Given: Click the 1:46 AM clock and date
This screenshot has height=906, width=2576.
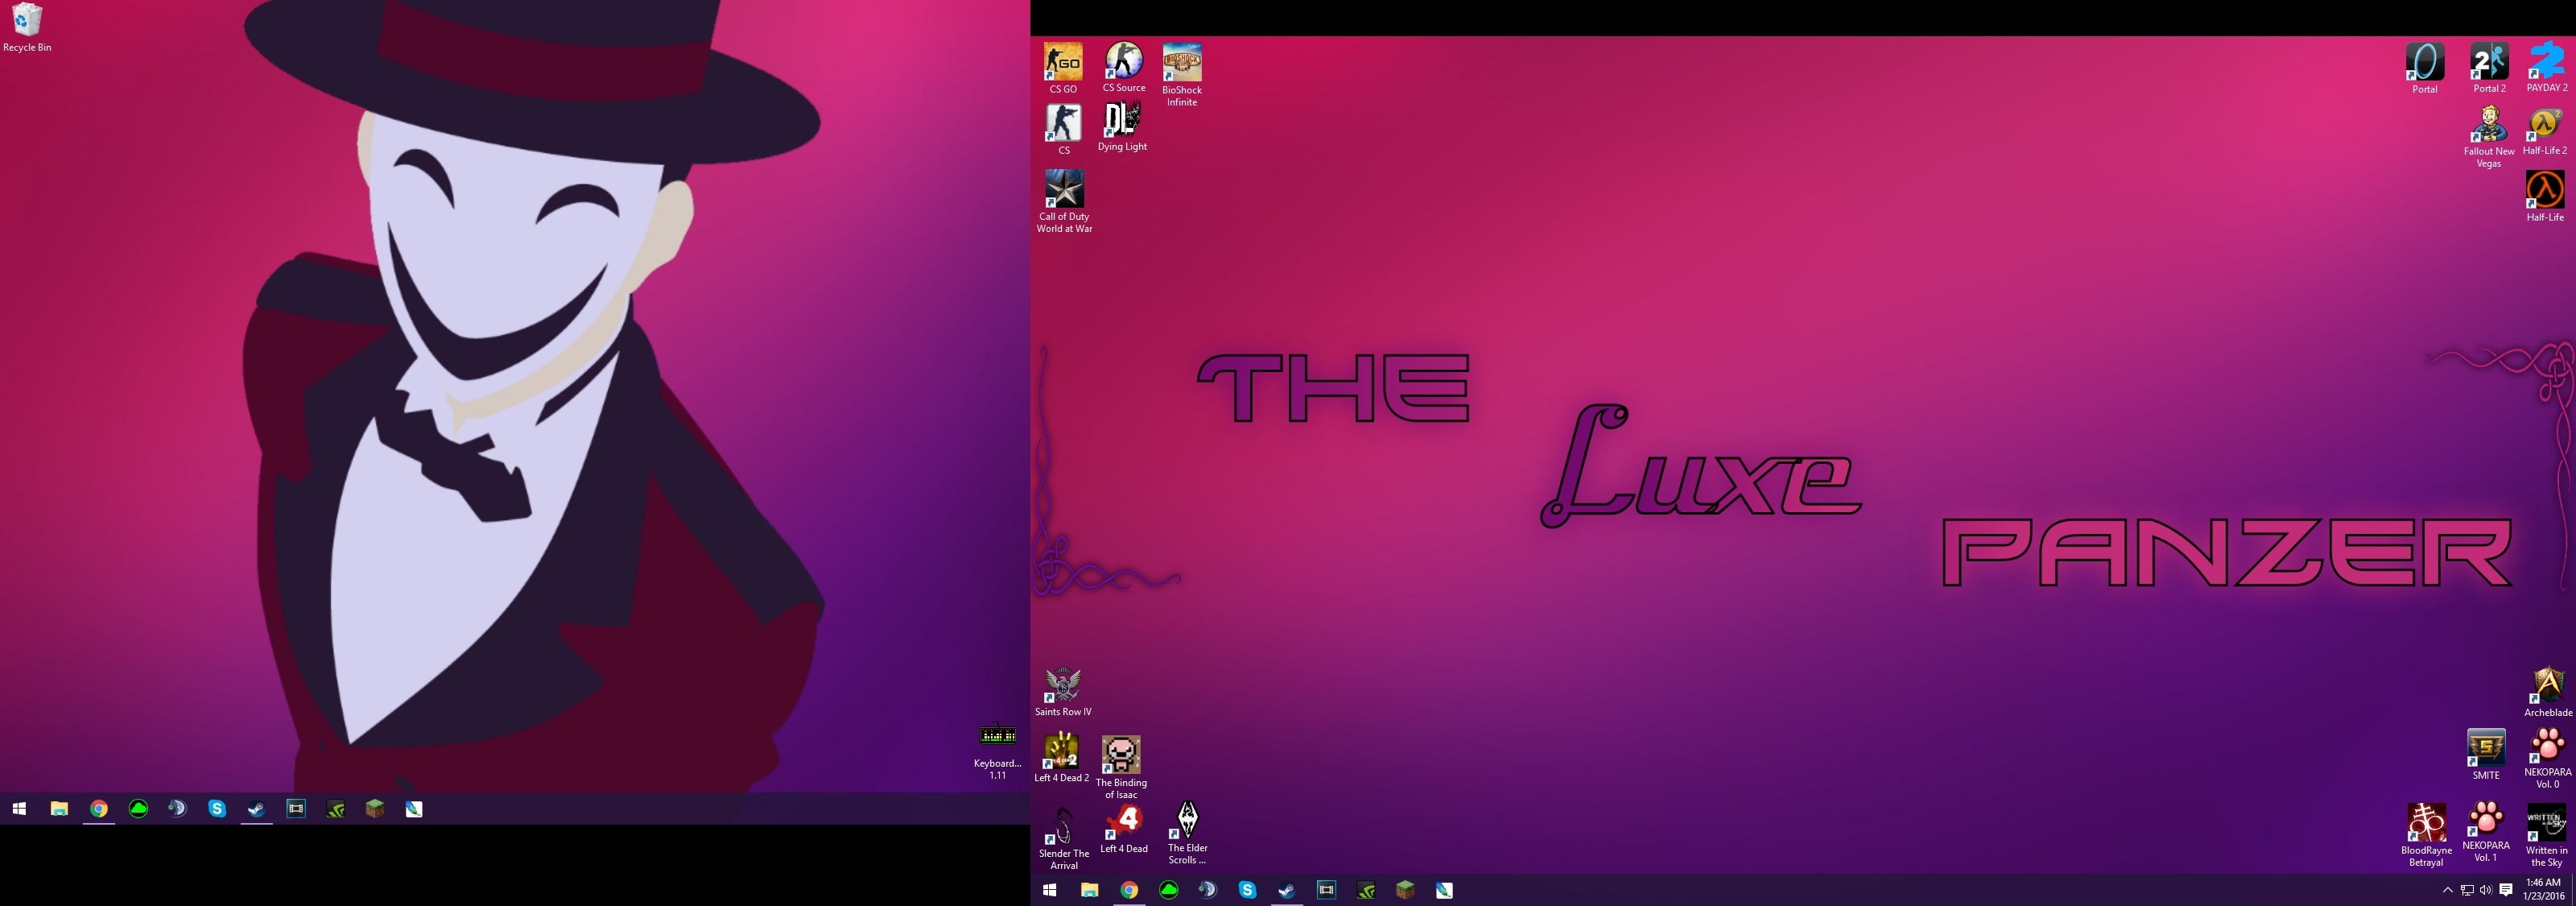Looking at the screenshot, I should (2543, 890).
